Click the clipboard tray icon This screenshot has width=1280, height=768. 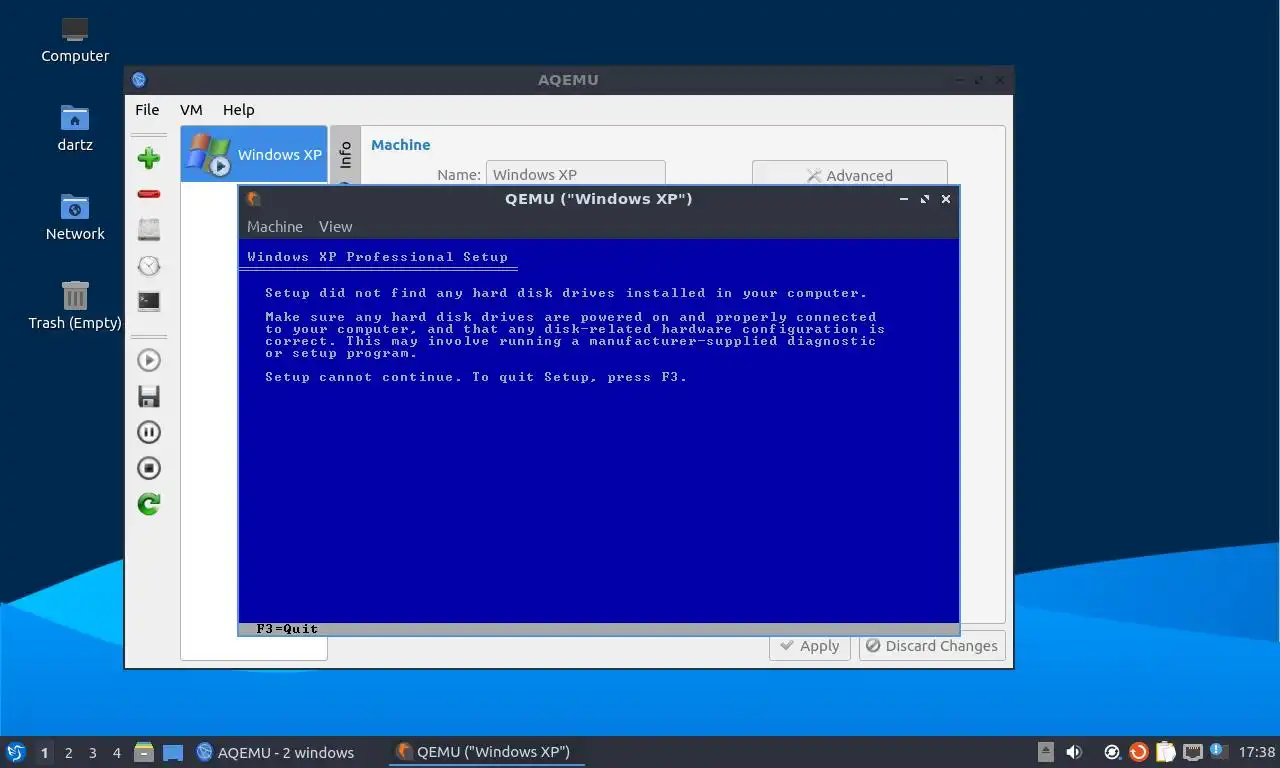pos(1166,752)
